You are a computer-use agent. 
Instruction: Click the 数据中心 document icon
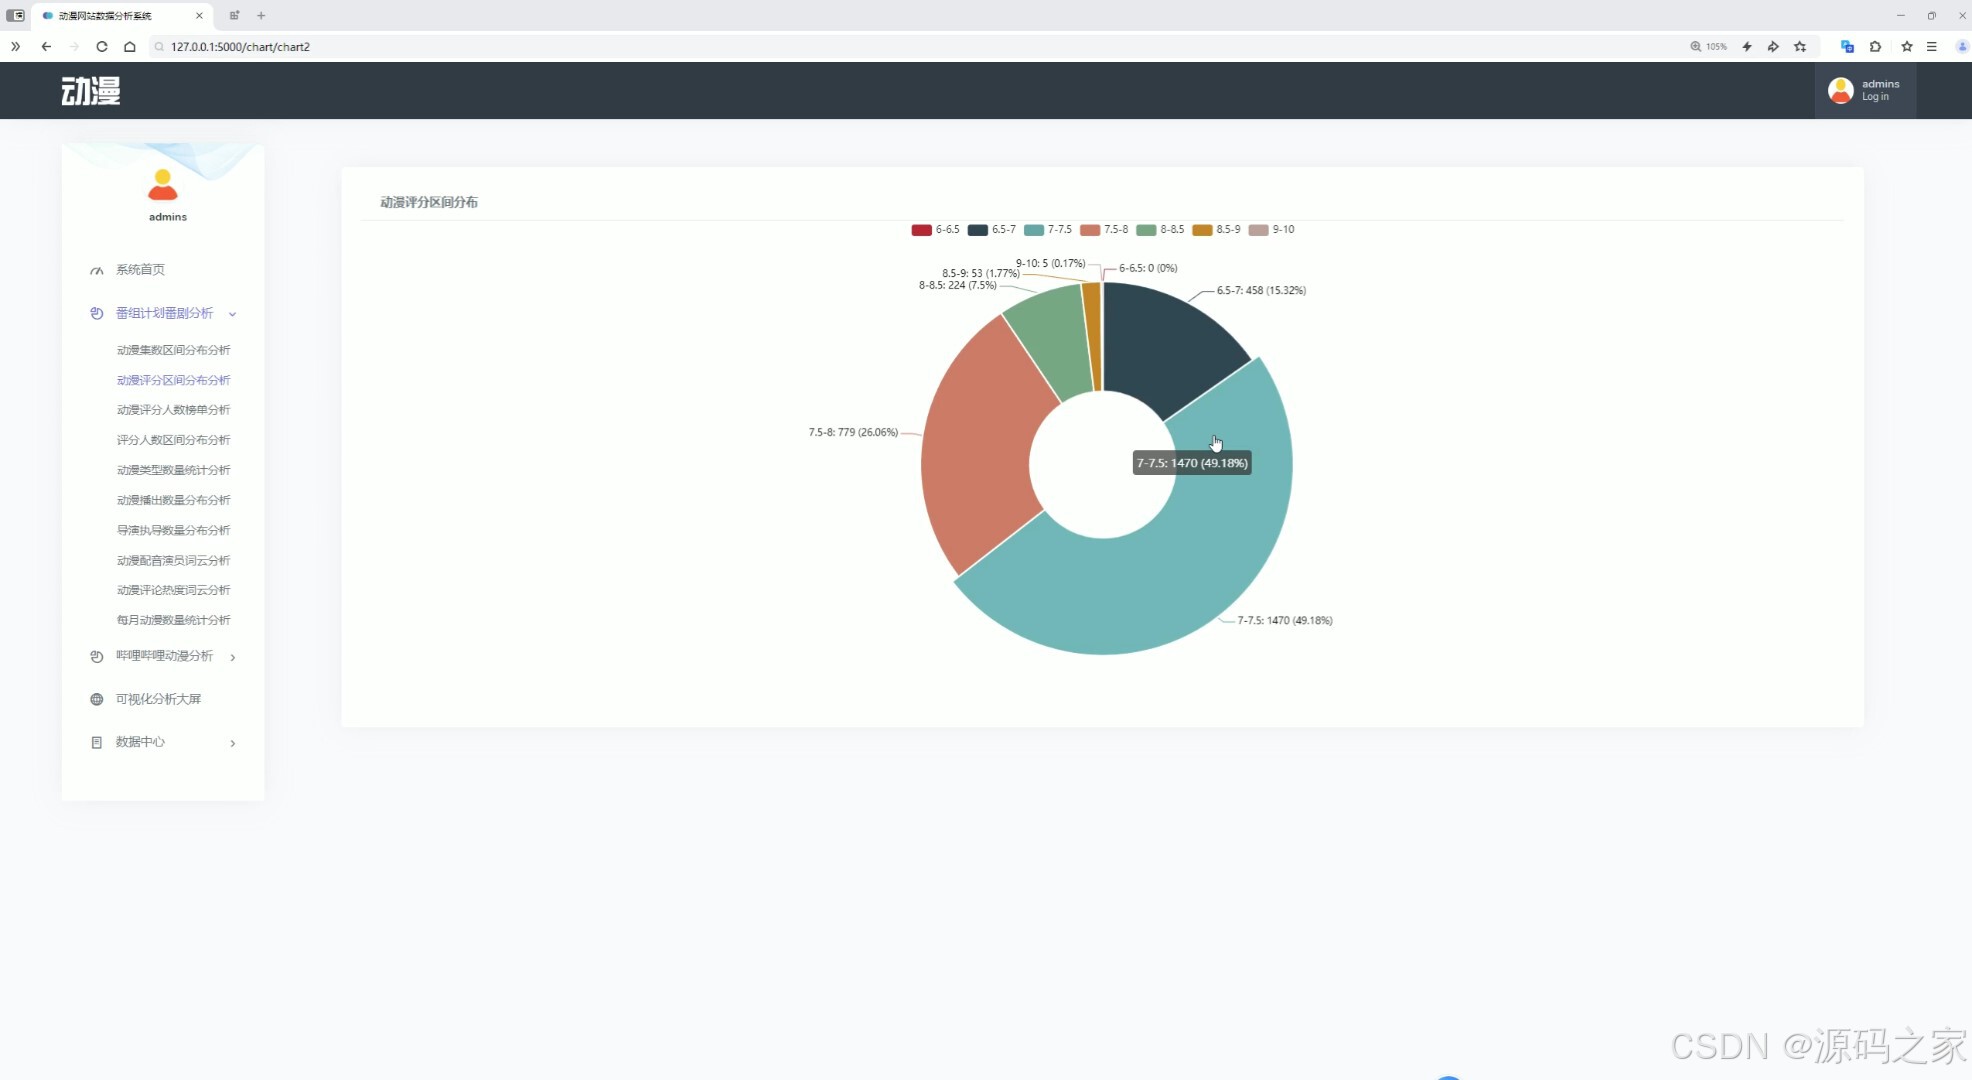click(x=96, y=743)
